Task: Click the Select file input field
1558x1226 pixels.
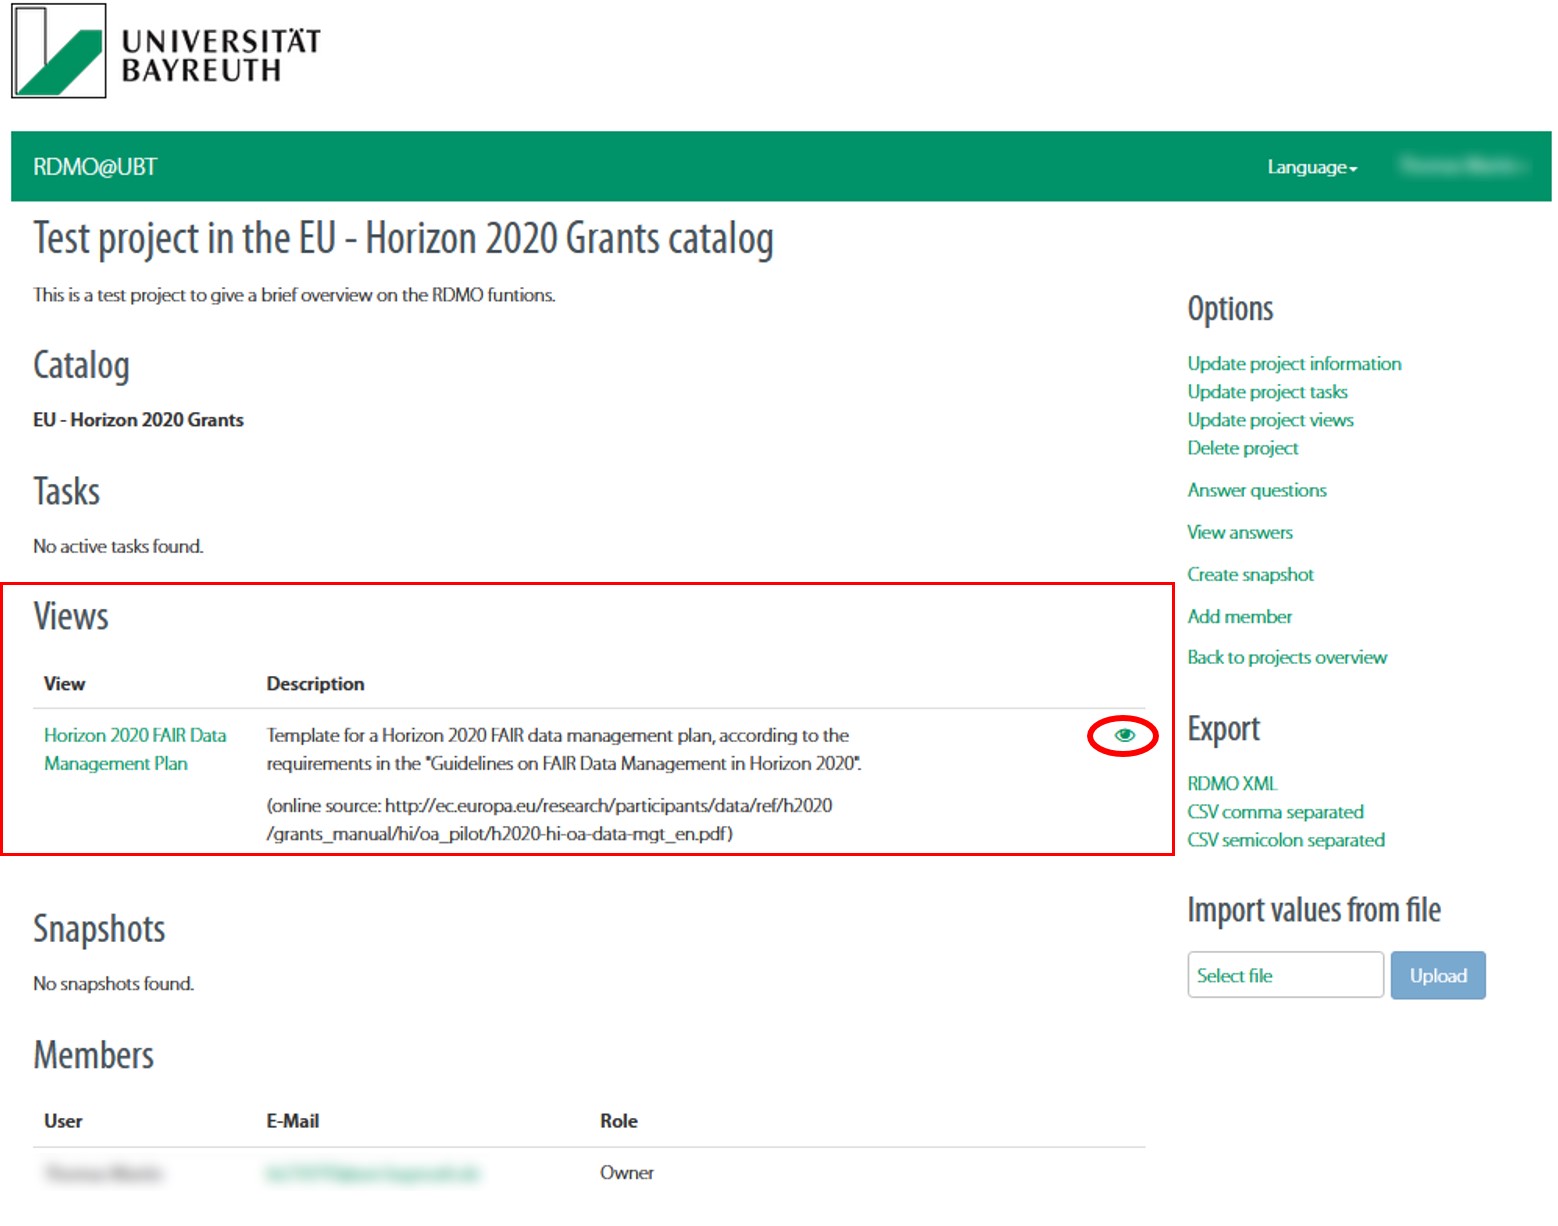Action: [1285, 975]
